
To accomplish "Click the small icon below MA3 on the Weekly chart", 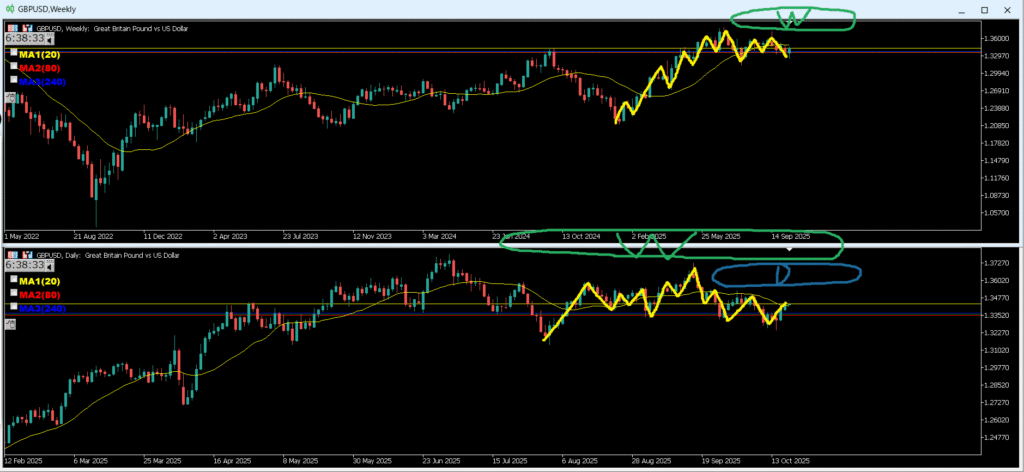I will [10, 97].
